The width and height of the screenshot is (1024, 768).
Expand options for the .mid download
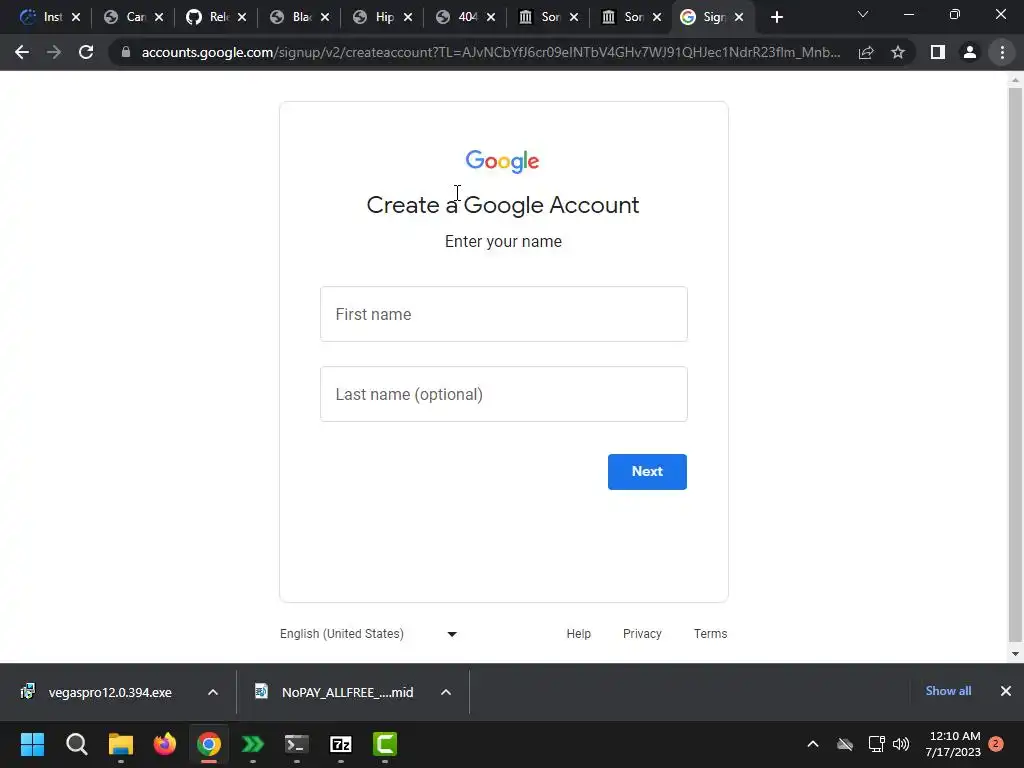coord(446,692)
